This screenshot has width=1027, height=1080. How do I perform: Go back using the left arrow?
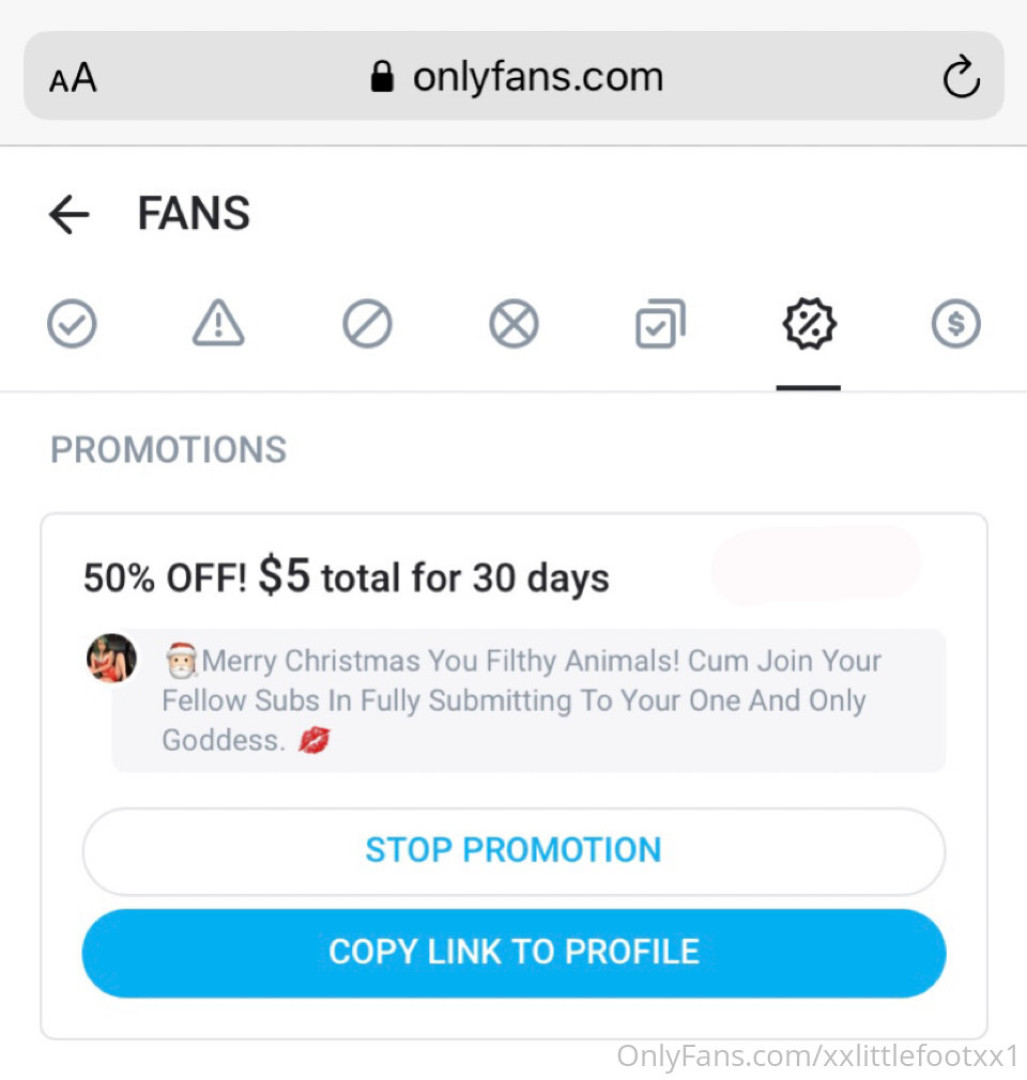69,214
